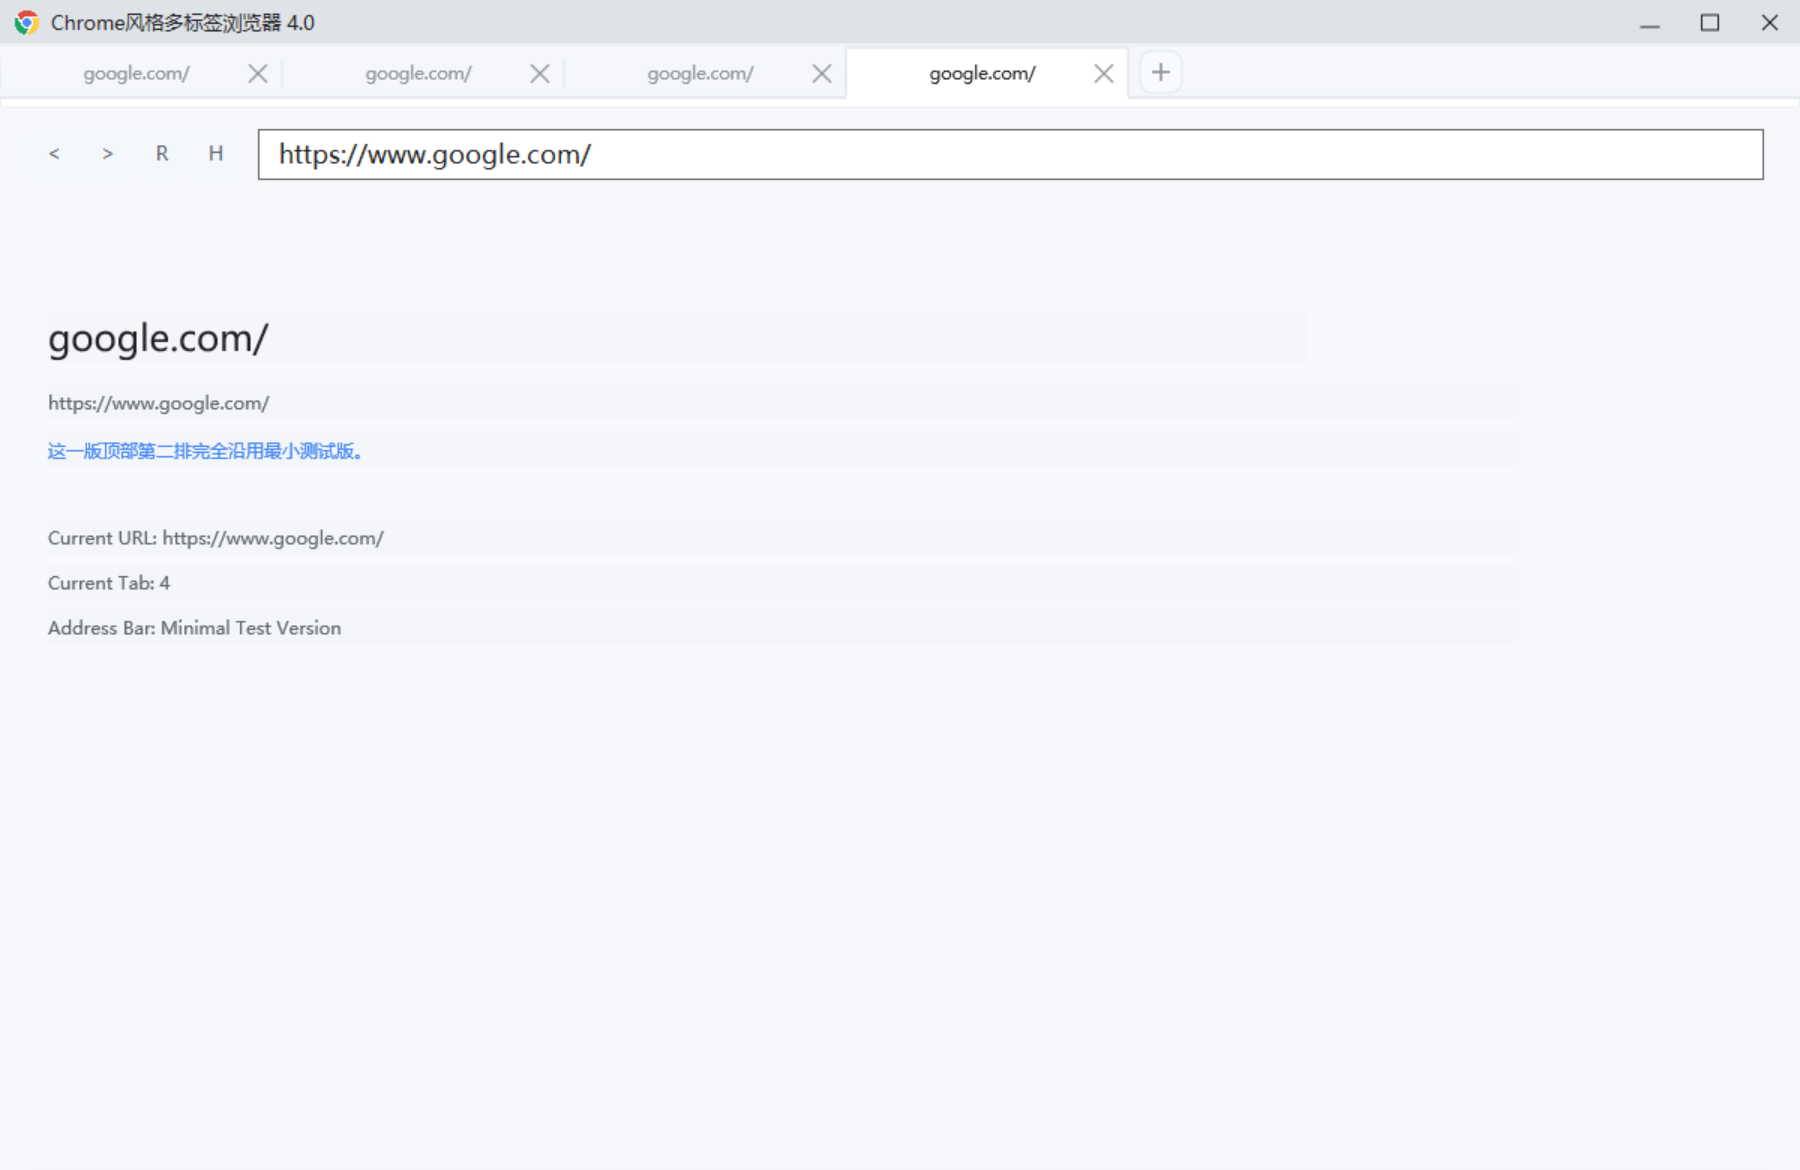This screenshot has height=1170, width=1800.
Task: Go forward with the > button
Action: (x=108, y=154)
